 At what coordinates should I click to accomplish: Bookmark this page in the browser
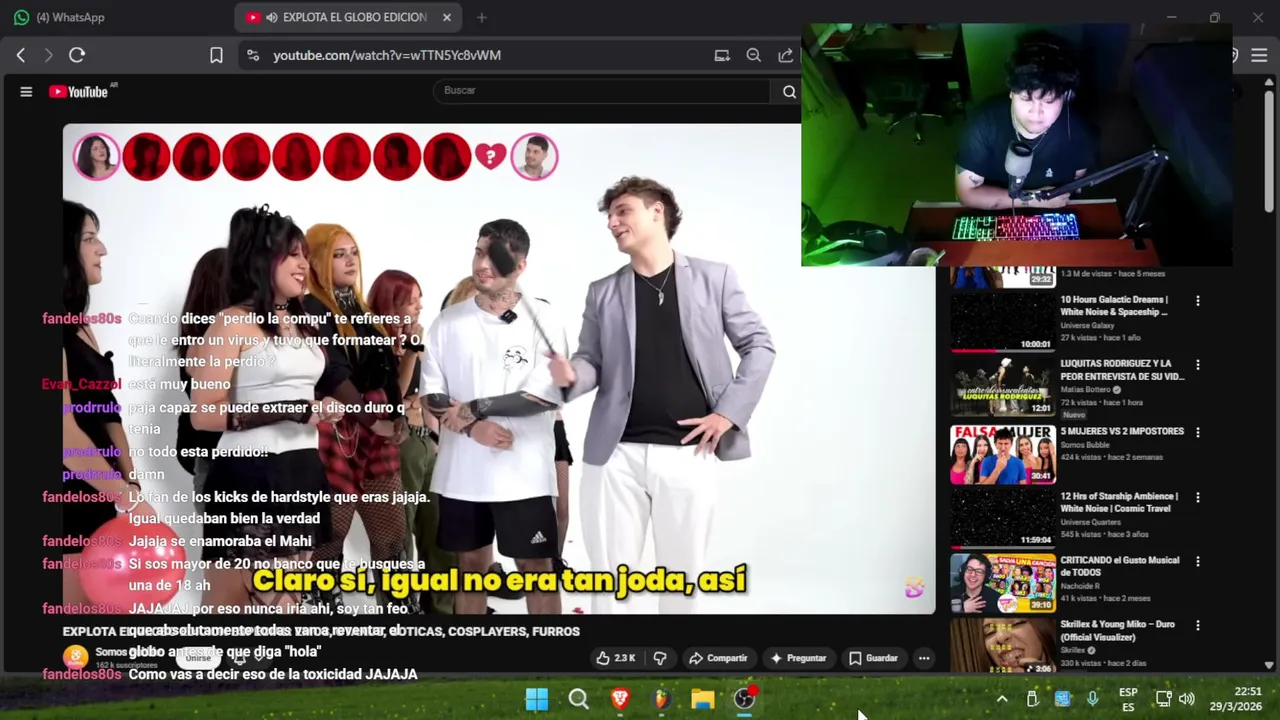pos(216,55)
